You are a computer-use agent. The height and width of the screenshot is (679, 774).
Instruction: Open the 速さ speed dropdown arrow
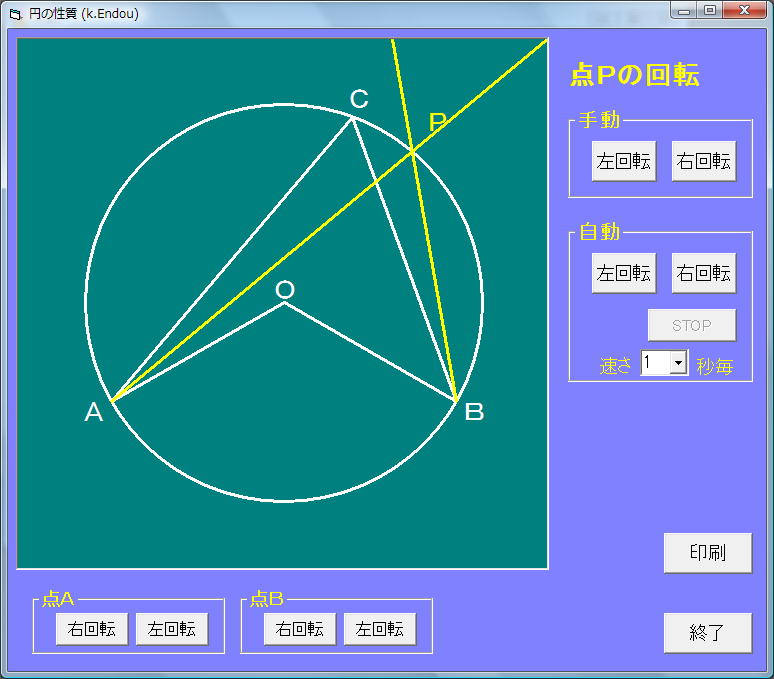(x=679, y=363)
